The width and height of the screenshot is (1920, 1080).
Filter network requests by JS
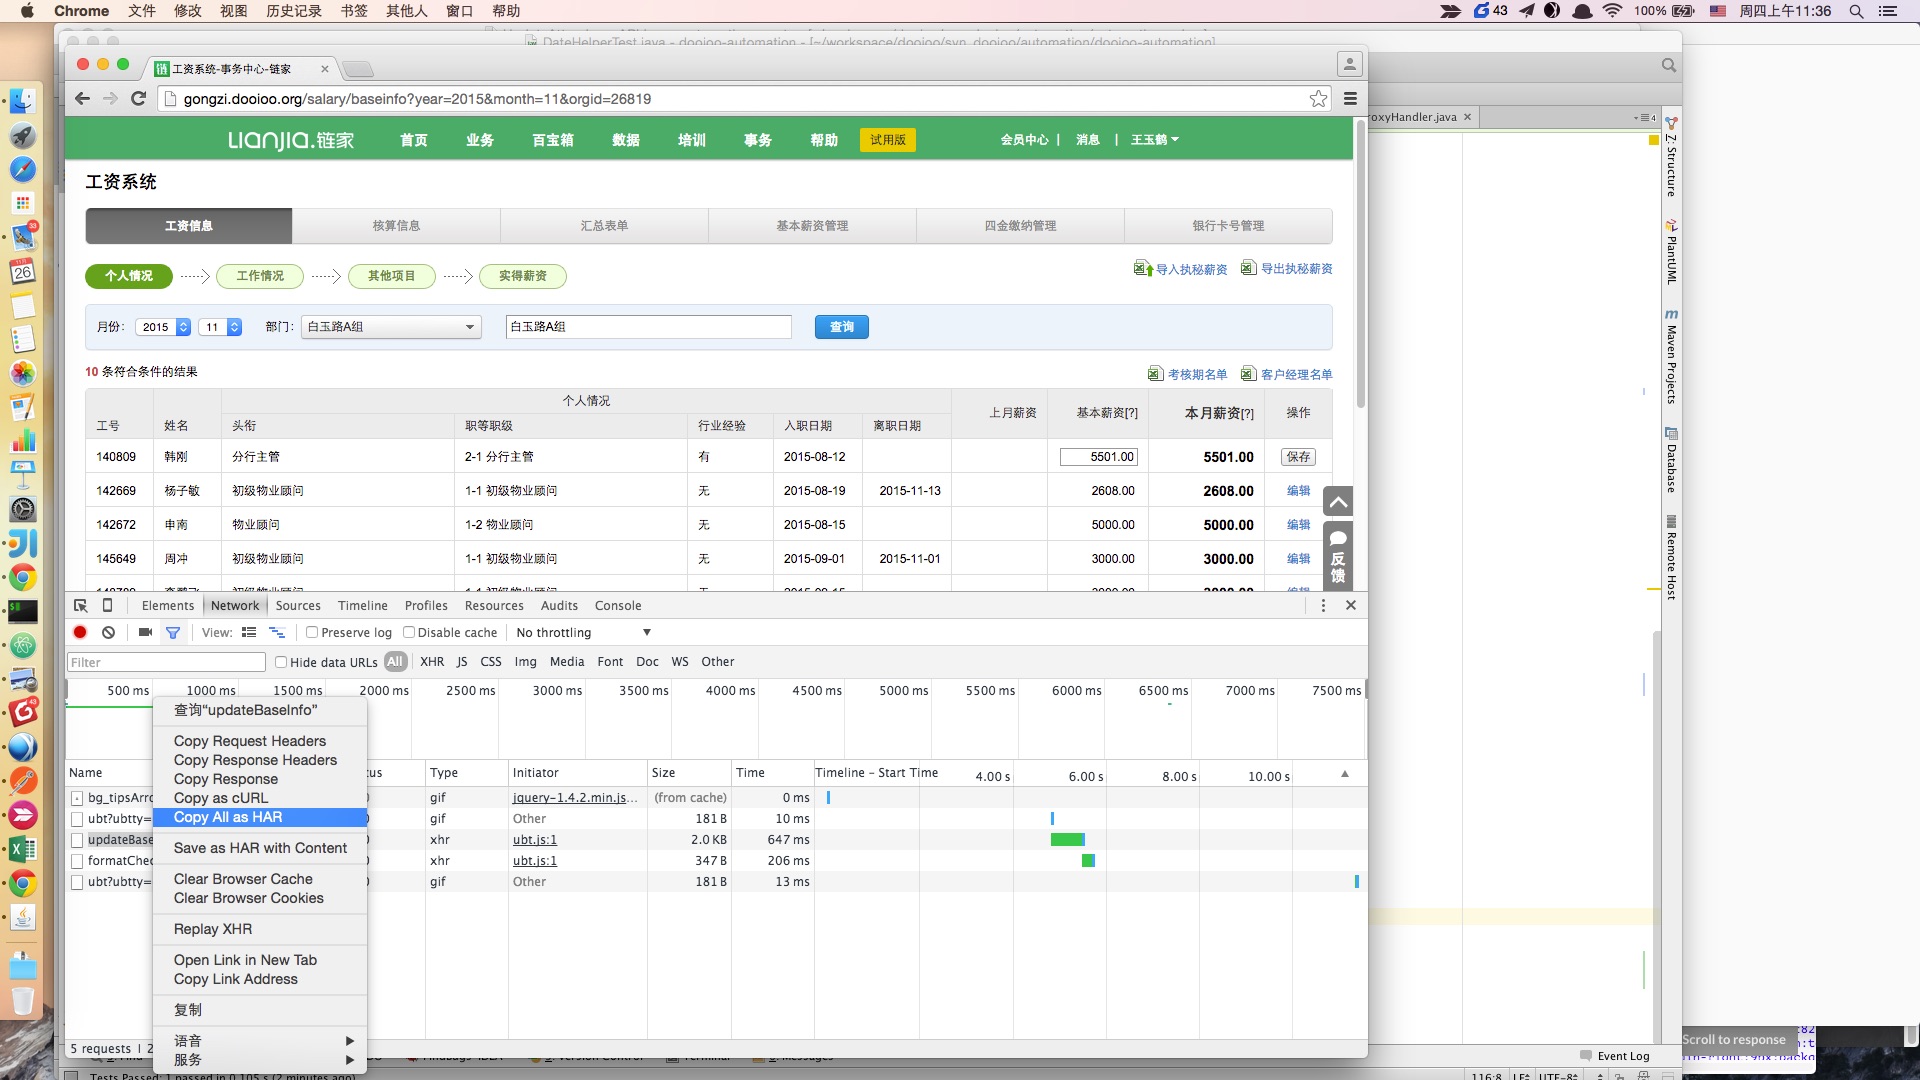[462, 661]
